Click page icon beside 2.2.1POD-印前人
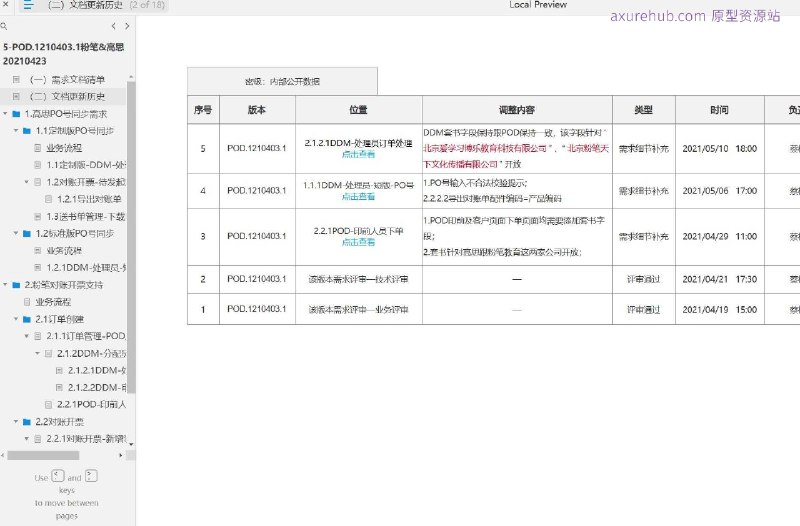 (48, 405)
